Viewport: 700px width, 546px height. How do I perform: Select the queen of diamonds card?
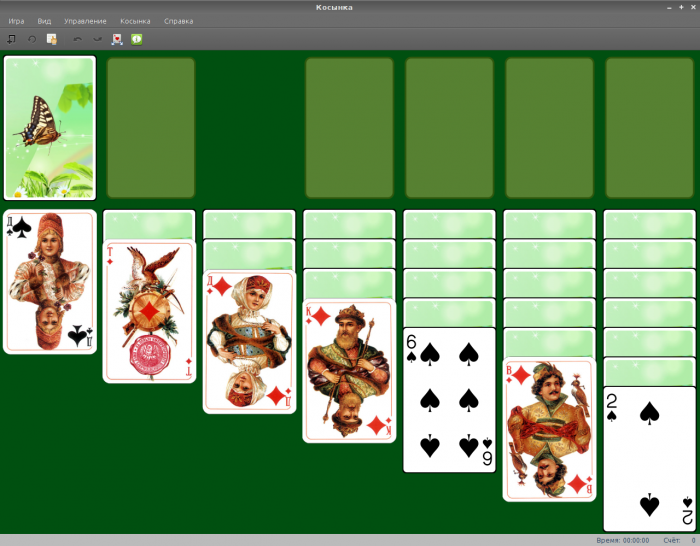[x=250, y=342]
